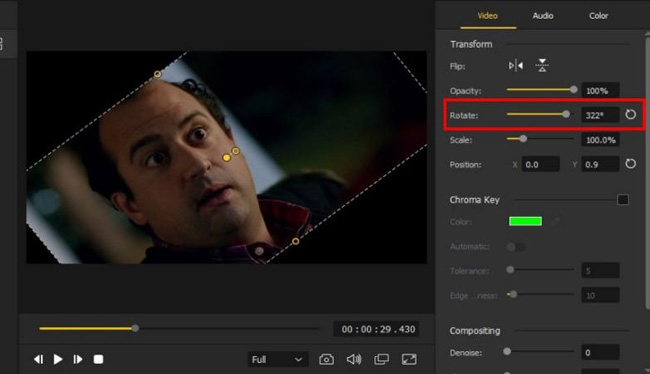Step back one frame
Image resolution: width=650 pixels, height=374 pixels.
tap(39, 359)
